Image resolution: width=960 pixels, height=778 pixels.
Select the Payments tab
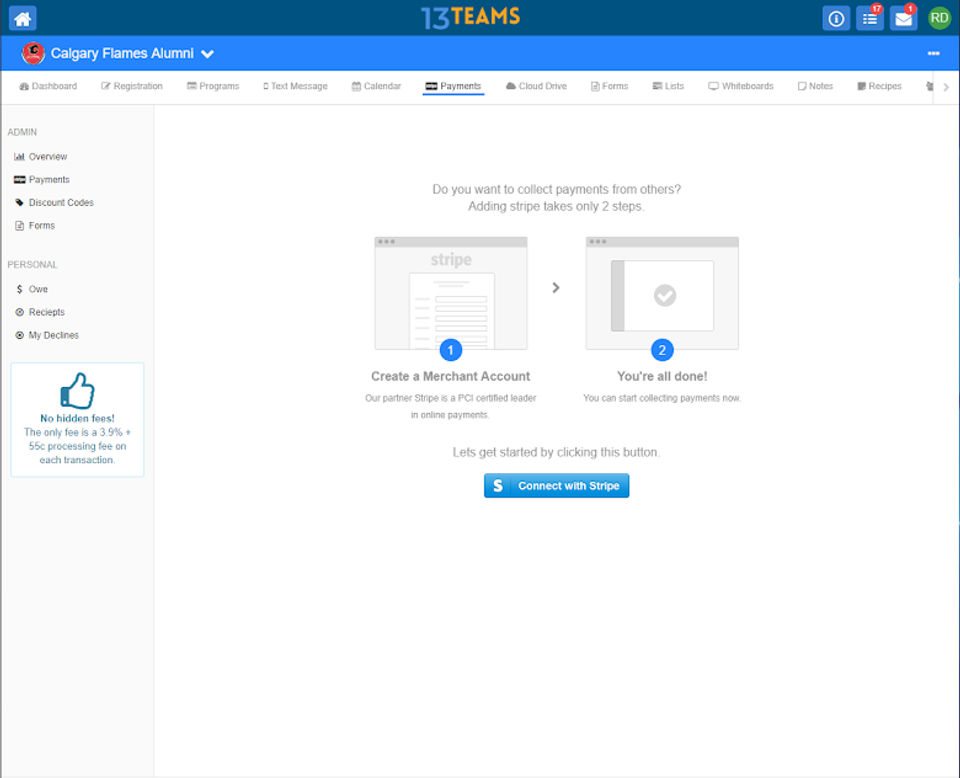coord(453,86)
